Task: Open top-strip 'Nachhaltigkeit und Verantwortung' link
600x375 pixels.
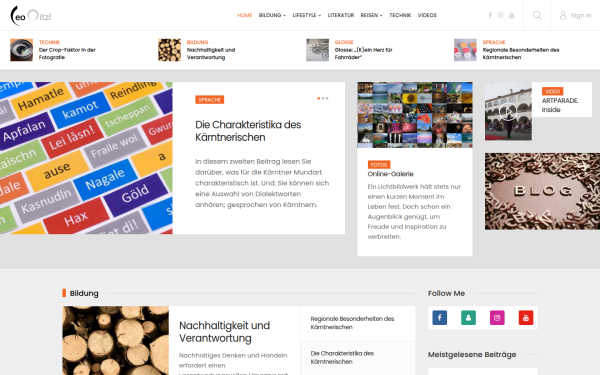Action: tap(211, 54)
